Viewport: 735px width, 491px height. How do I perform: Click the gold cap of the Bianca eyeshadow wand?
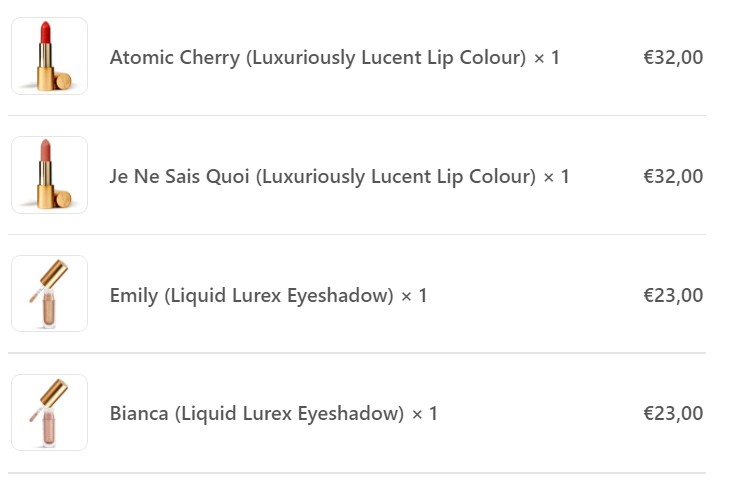pyautogui.click(x=54, y=393)
